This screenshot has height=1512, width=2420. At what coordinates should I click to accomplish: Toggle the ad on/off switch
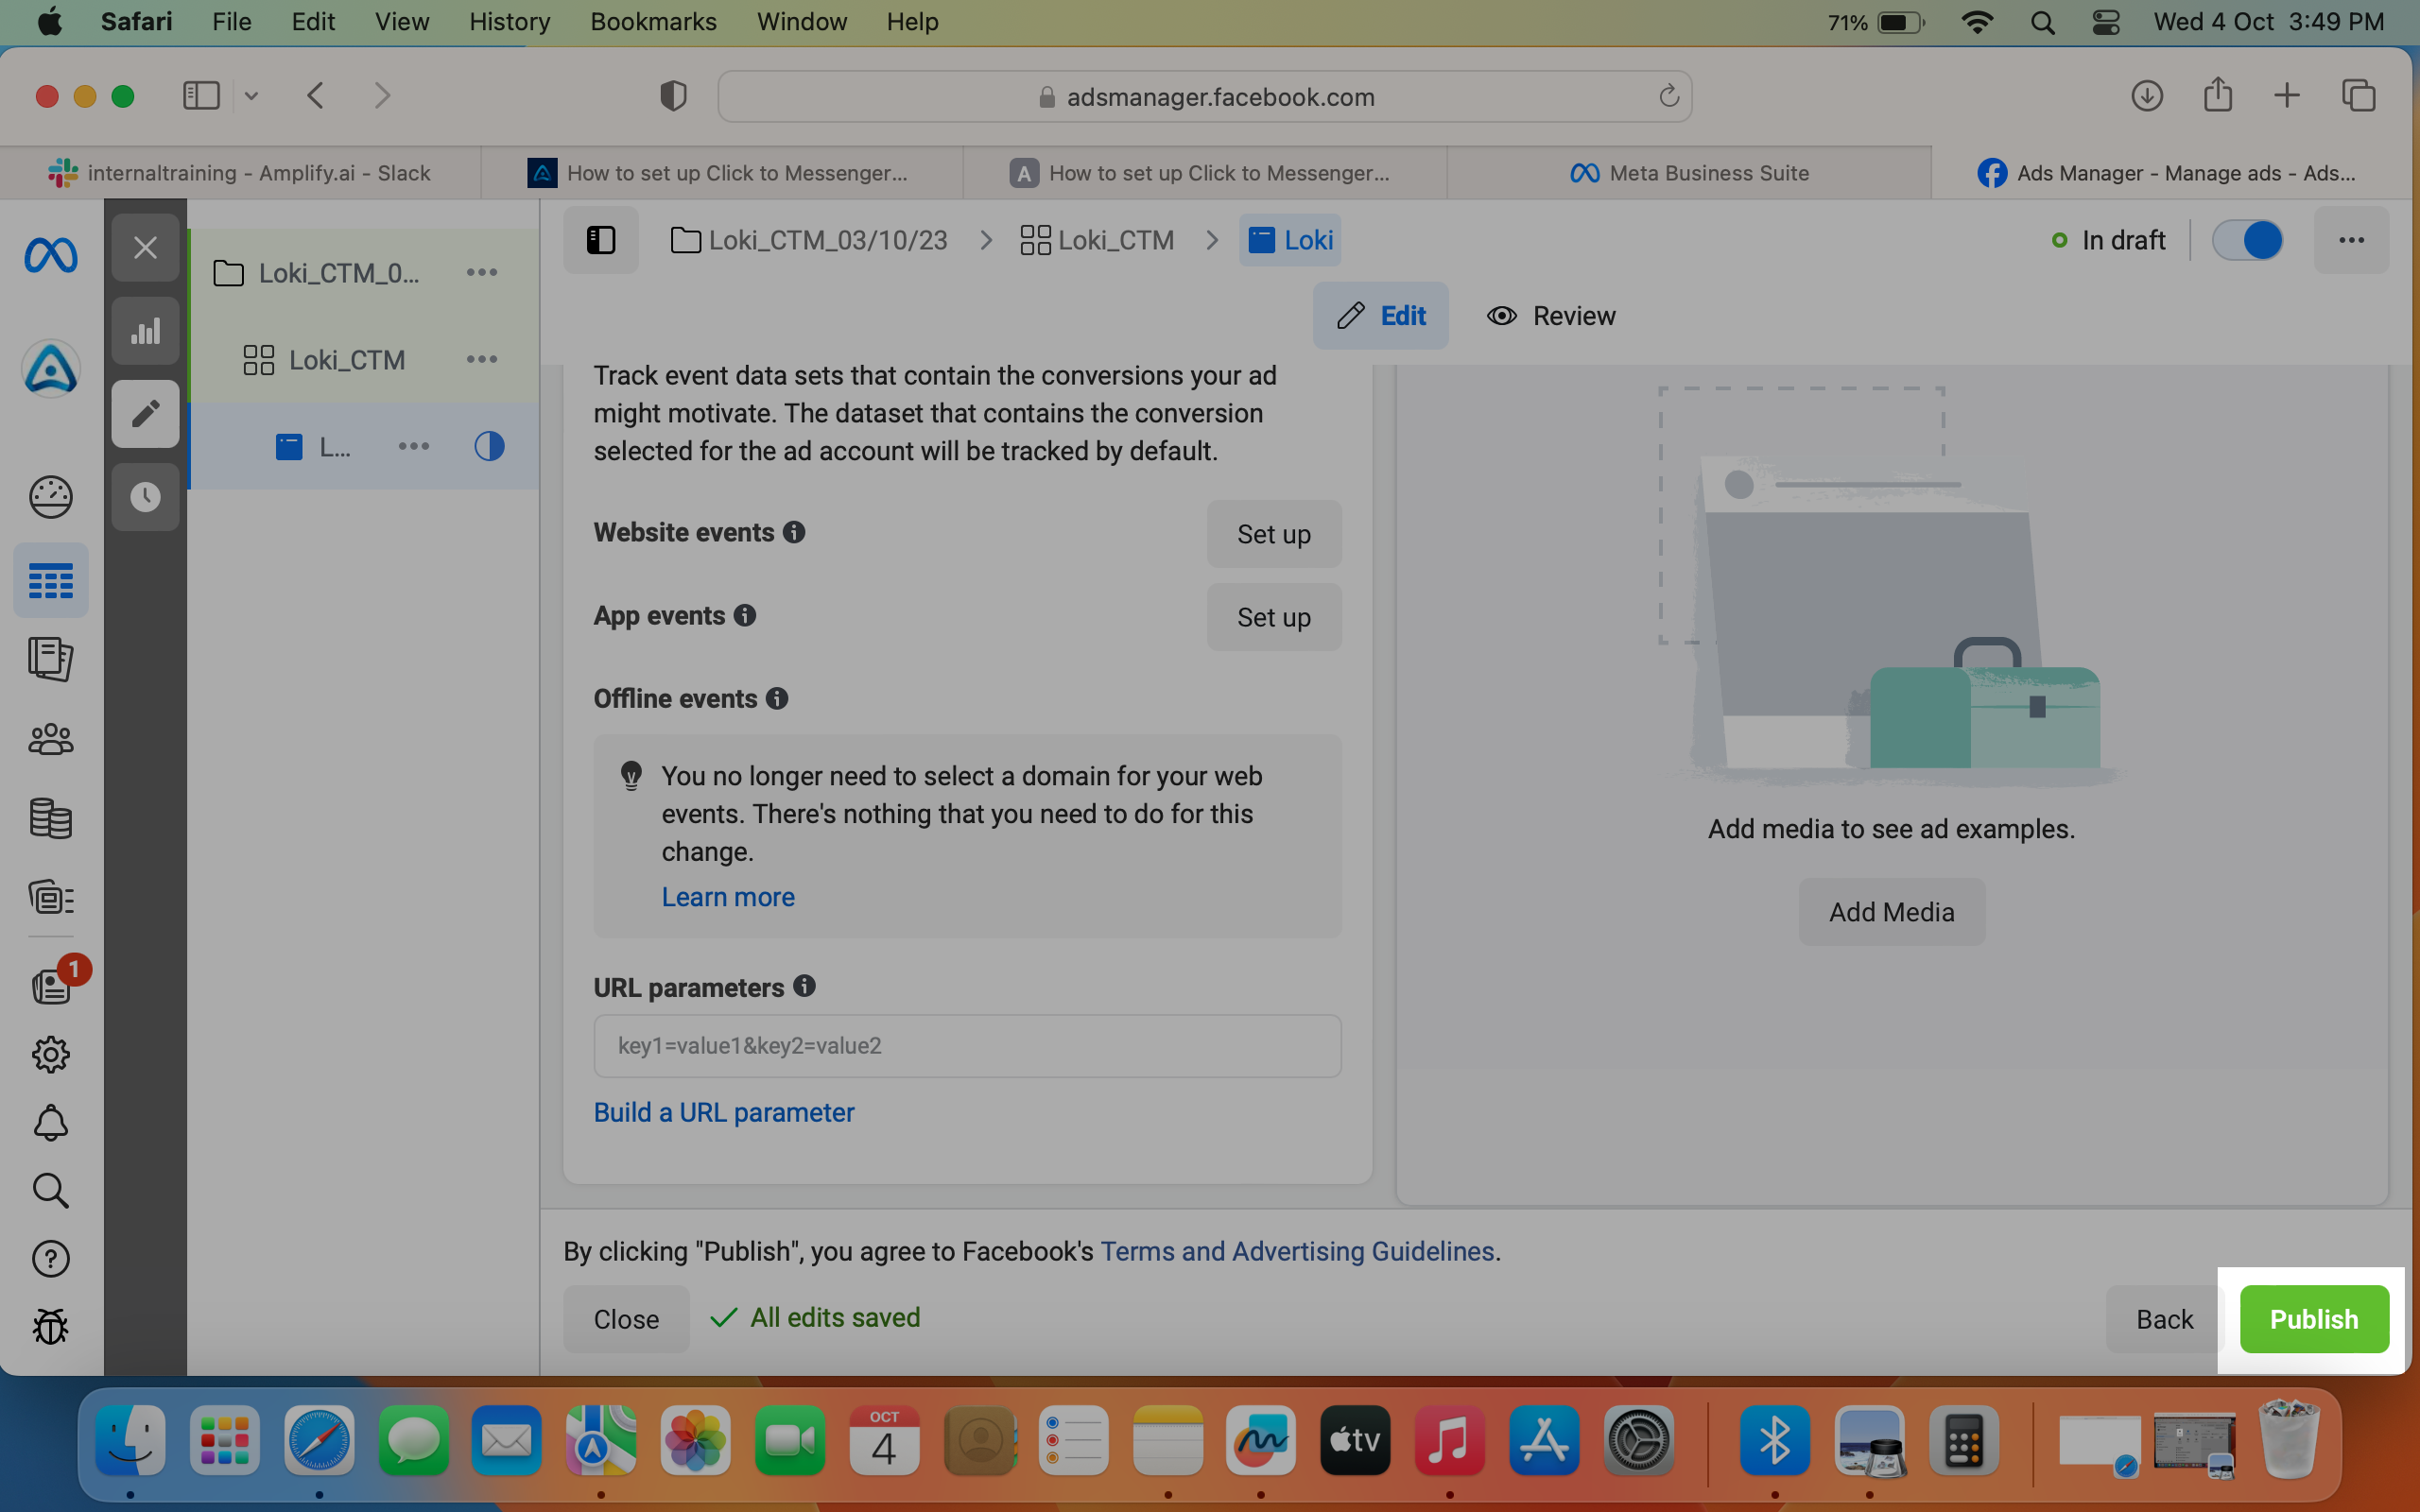pos(2247,240)
